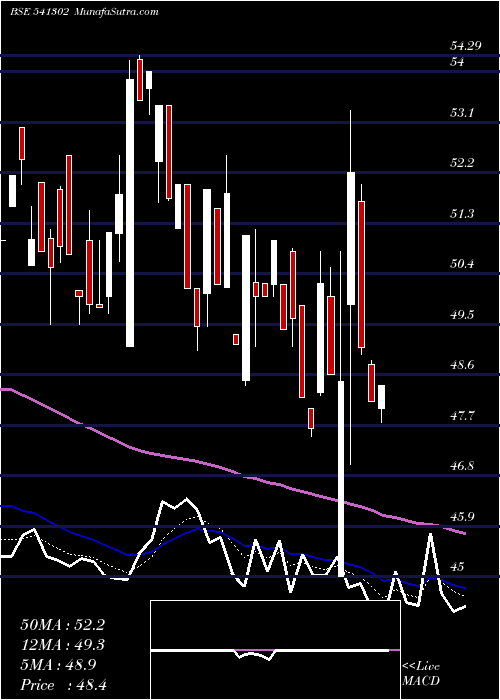Viewport: 500px width, 700px height.
Task: Click inside the MACD histogram panel
Action: (275, 650)
